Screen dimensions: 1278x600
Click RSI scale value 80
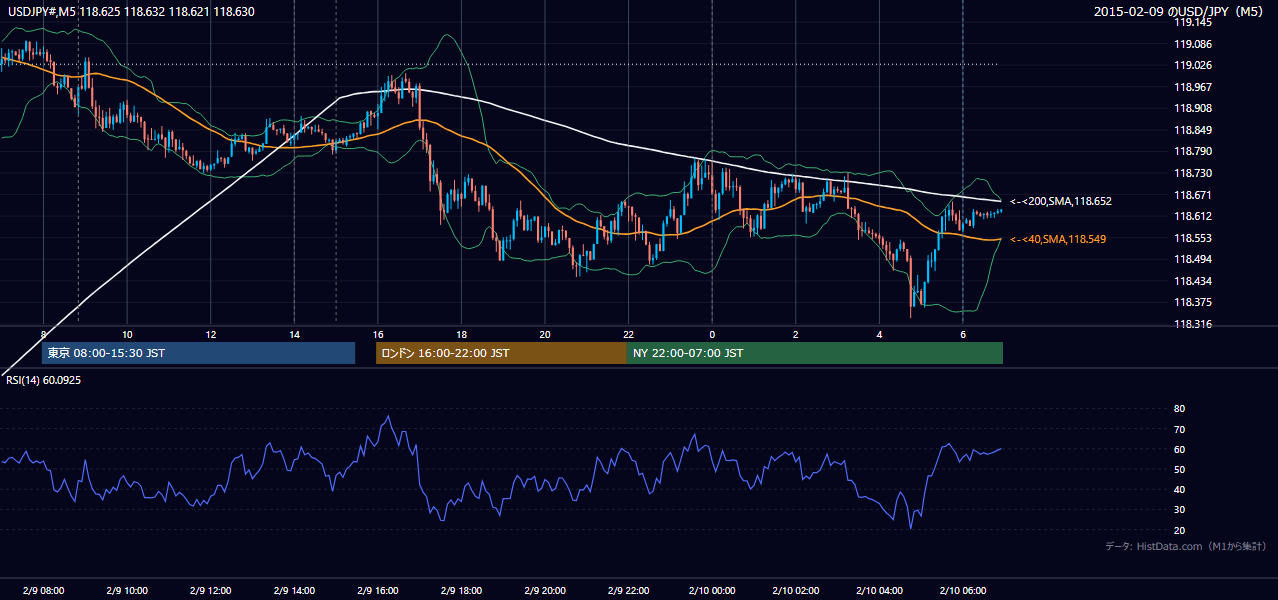1179,409
